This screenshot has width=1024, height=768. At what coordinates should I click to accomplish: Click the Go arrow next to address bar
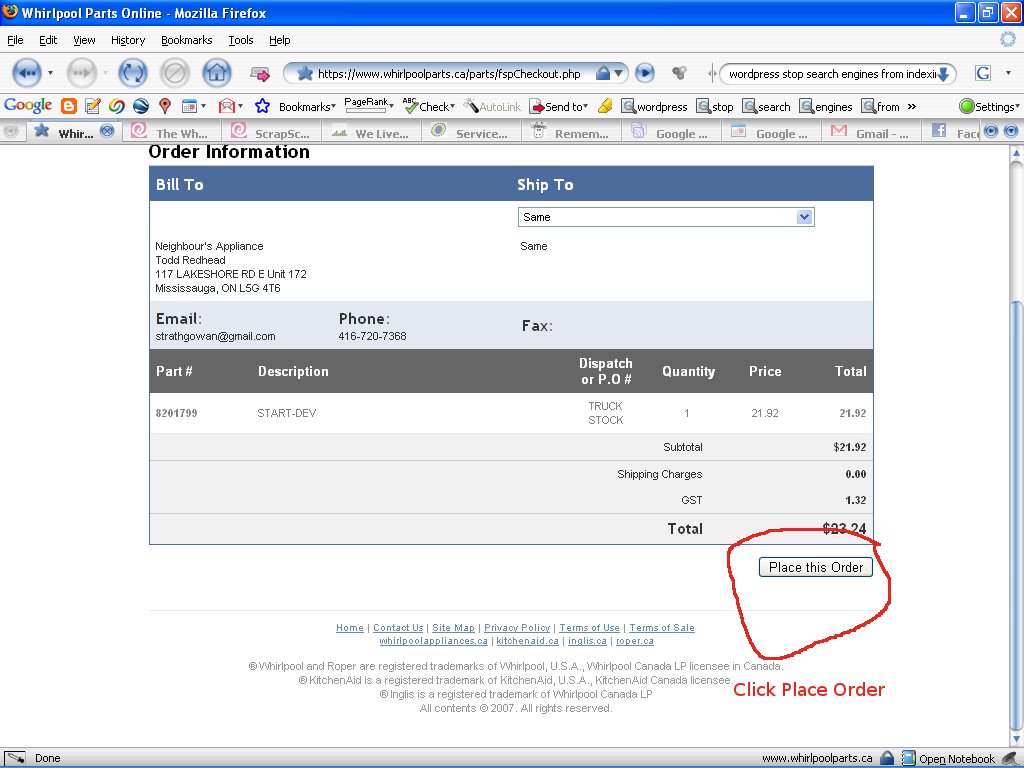point(645,73)
